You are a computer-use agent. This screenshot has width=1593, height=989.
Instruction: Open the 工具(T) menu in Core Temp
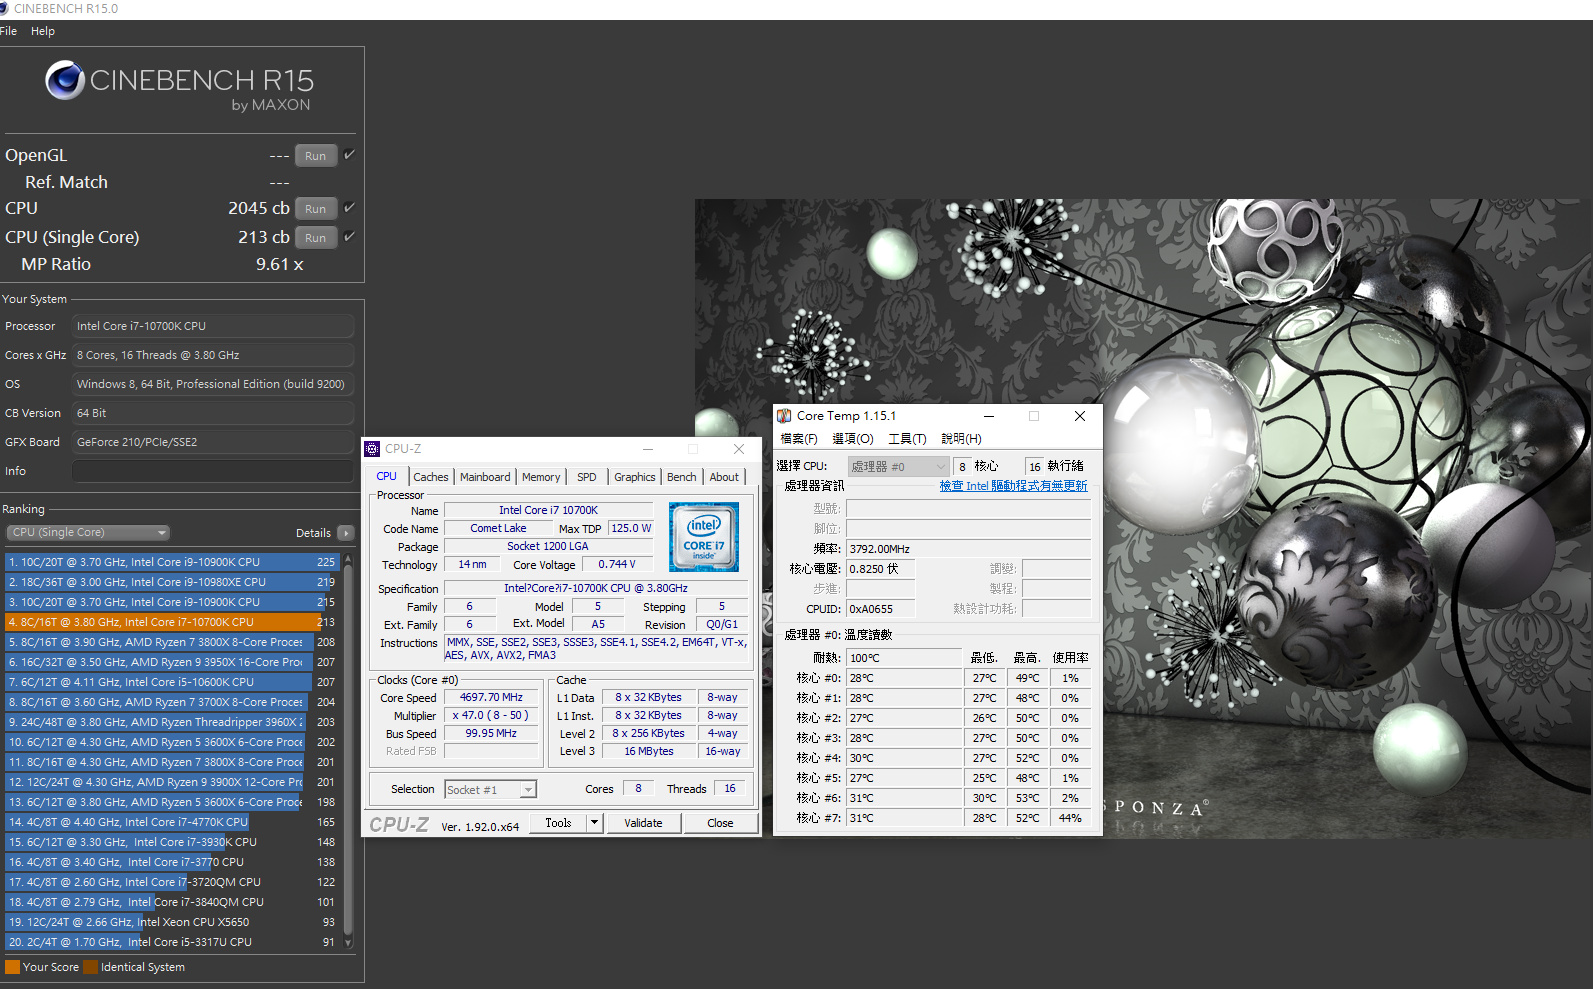908,439
